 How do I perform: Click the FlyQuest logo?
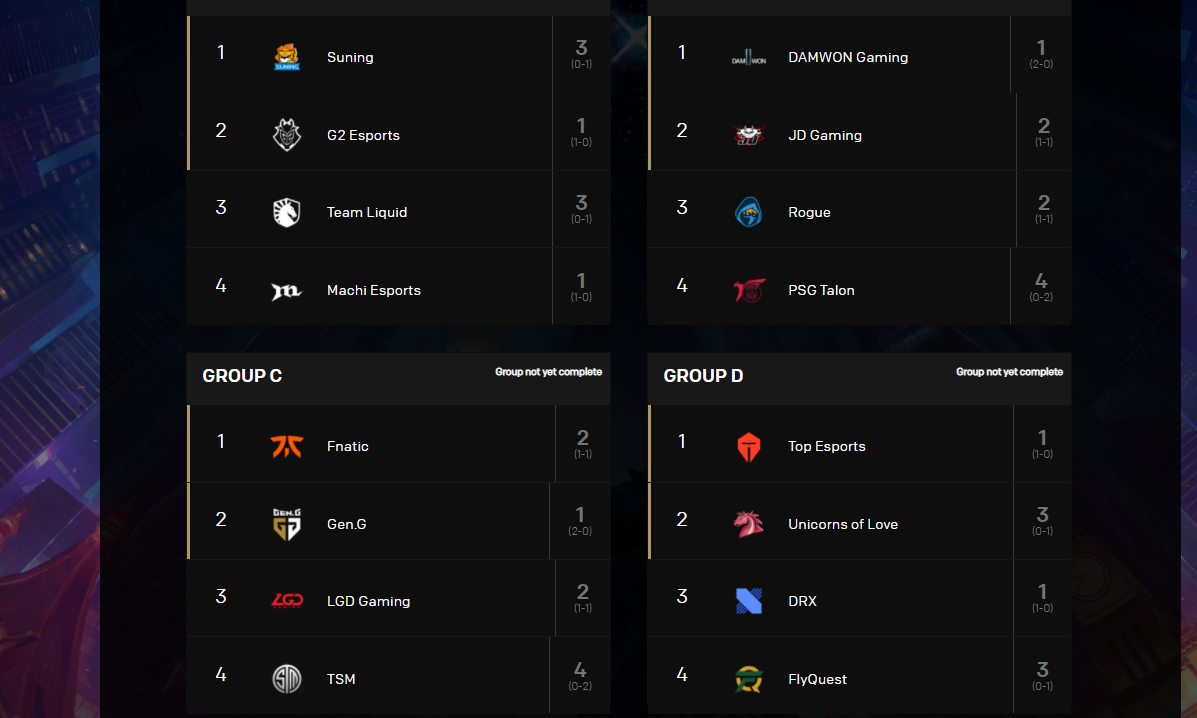pos(749,679)
